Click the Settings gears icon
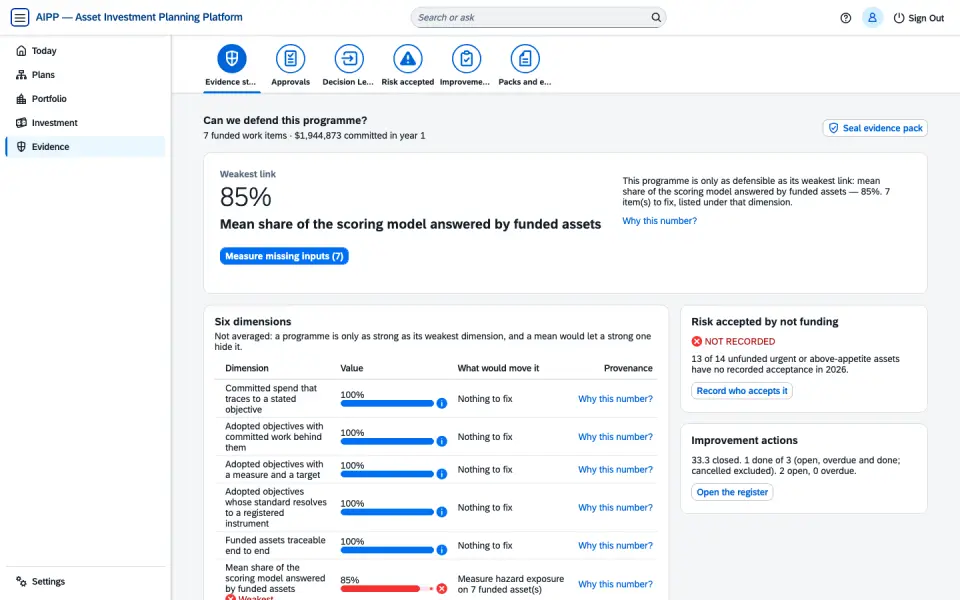960x600 pixels. coord(21,581)
